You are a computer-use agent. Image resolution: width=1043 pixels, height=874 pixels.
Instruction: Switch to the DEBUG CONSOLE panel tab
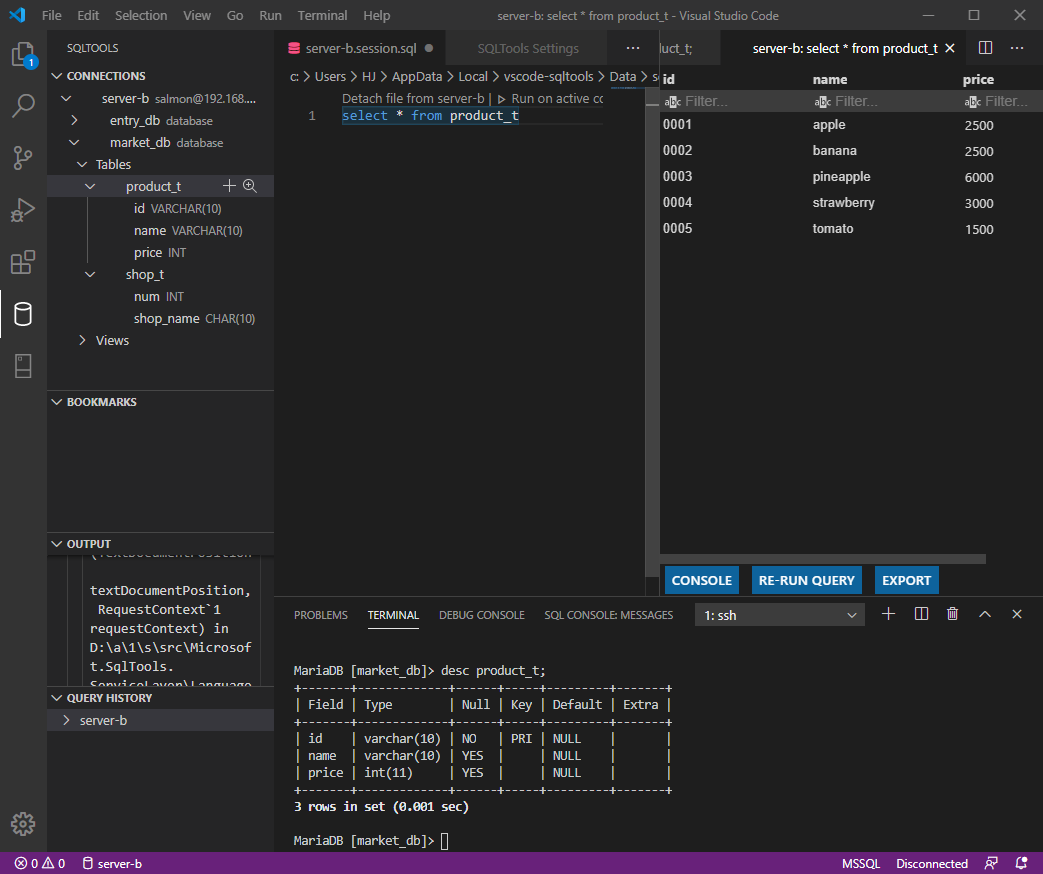point(482,615)
